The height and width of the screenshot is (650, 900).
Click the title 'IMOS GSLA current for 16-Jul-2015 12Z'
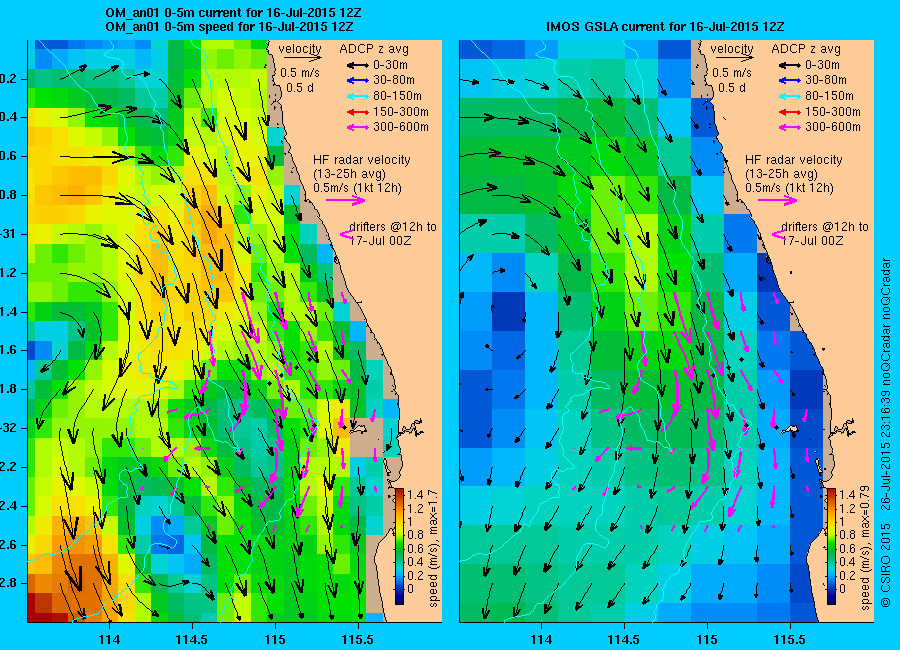pyautogui.click(x=665, y=27)
